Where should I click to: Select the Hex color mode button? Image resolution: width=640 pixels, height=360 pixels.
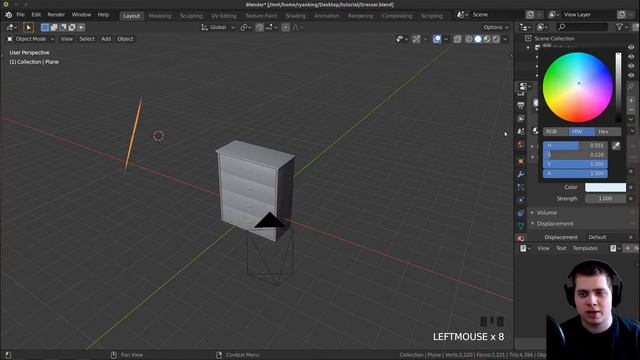coord(608,131)
